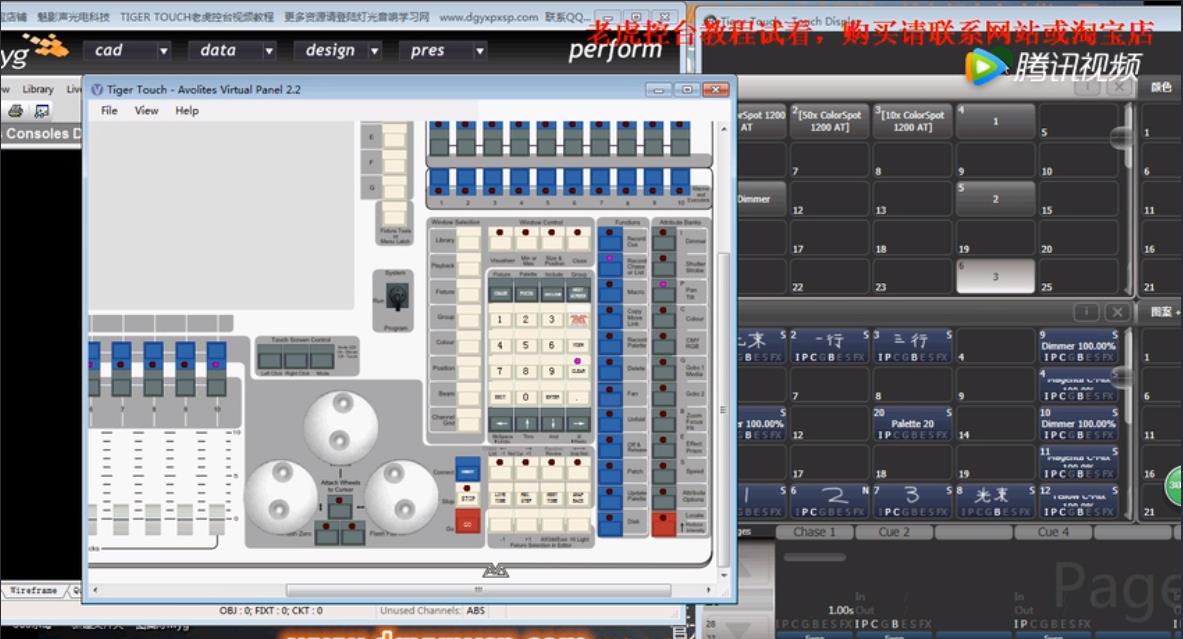Click the Library window selection button
The image size is (1183, 639).
(x=469, y=241)
